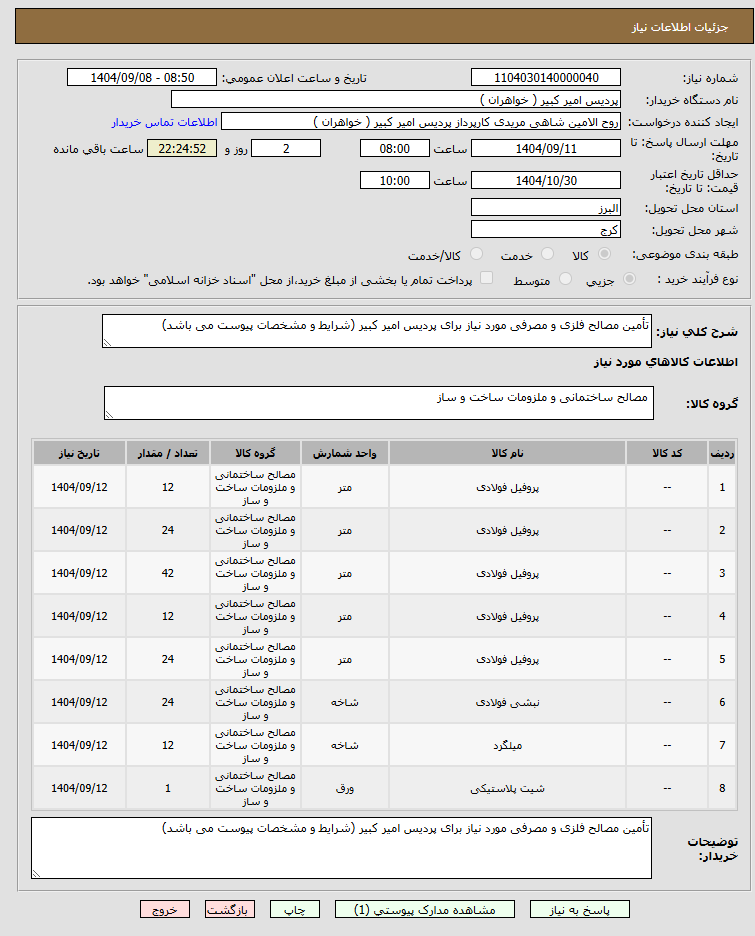Select the نبشی فولادی row item
755x936 pixels.
pos(507,703)
